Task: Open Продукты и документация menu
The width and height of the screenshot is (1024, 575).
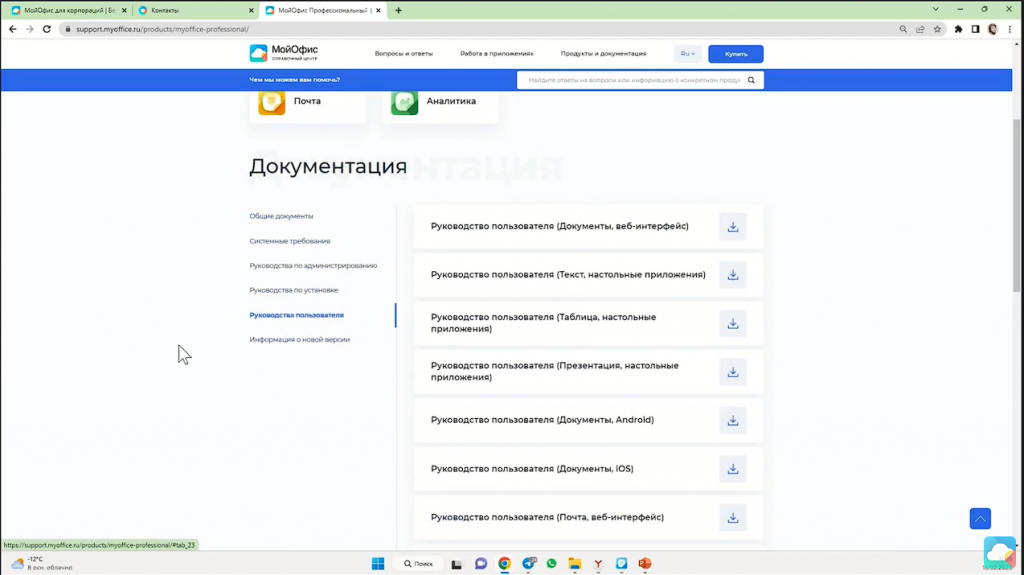Action: [x=603, y=54]
